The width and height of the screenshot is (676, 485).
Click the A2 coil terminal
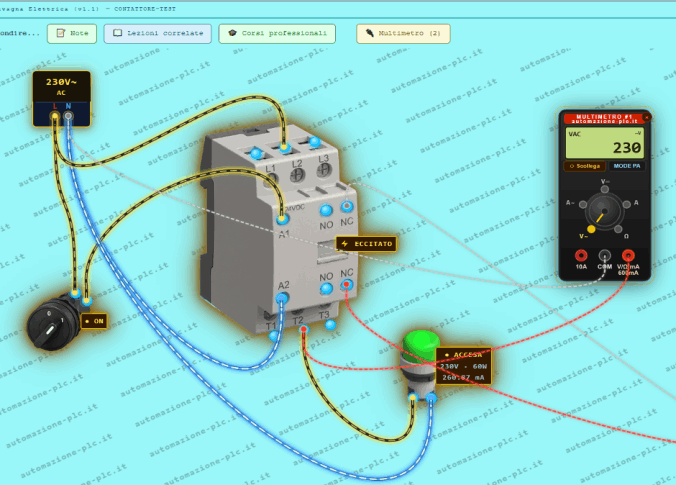(x=282, y=298)
